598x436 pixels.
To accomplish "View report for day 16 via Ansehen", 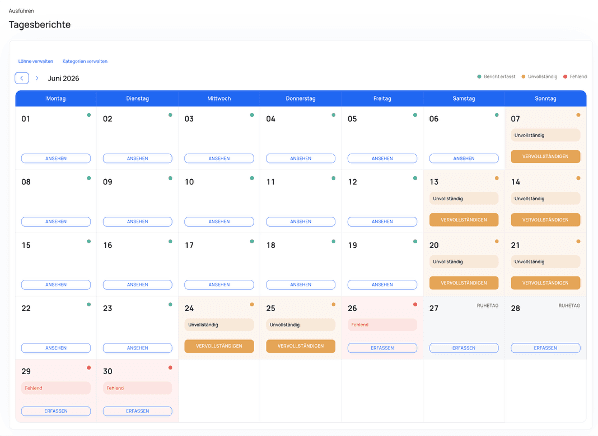I will tap(137, 285).
